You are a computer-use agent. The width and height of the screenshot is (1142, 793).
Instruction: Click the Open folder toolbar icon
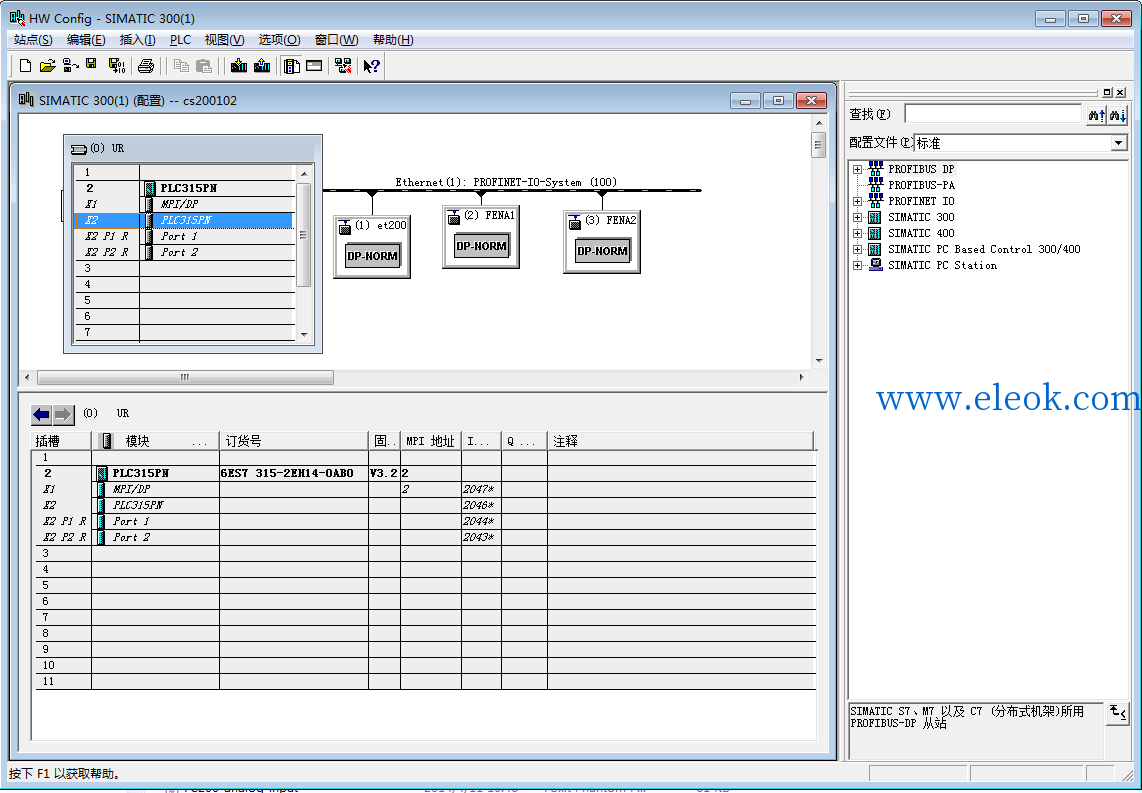click(47, 66)
